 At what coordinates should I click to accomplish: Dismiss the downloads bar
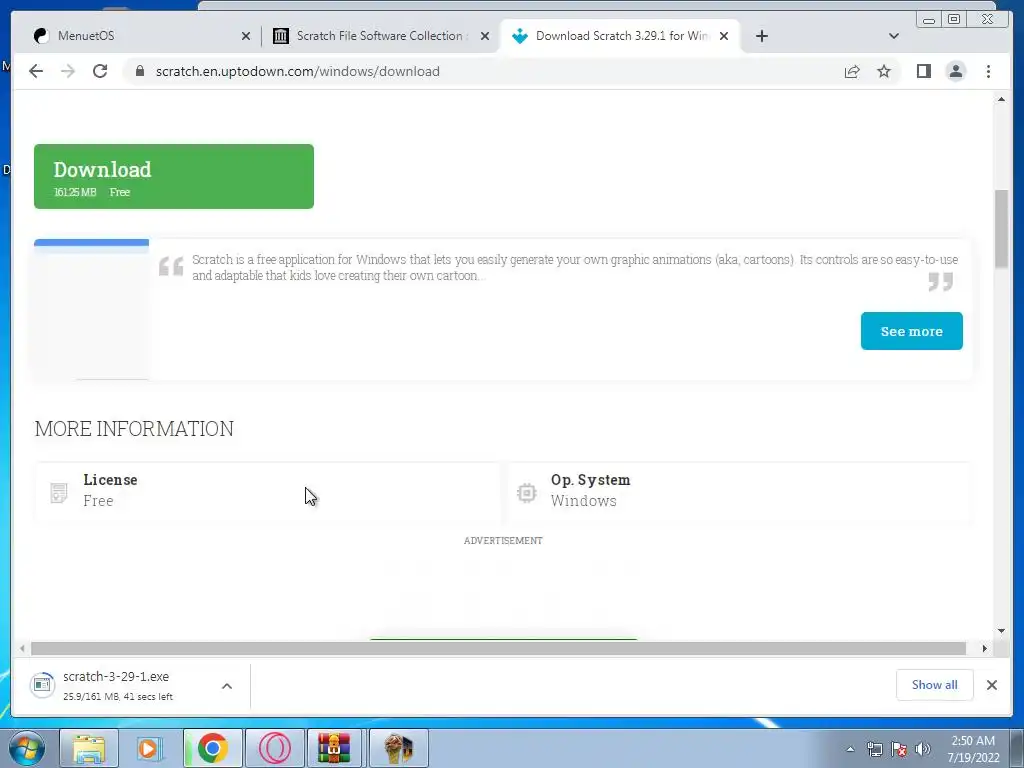(991, 684)
